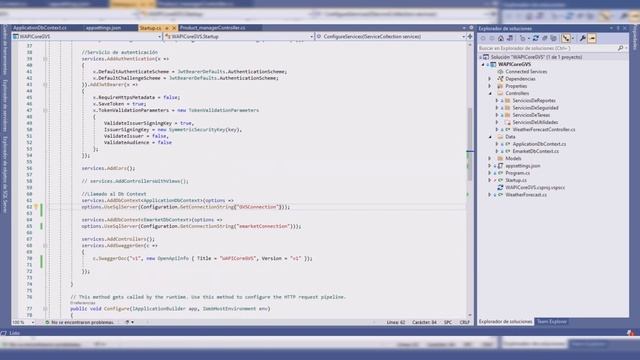This screenshot has width=640, height=360.
Task: Expand the ServiciosDeTareas folder
Action: click(497, 115)
